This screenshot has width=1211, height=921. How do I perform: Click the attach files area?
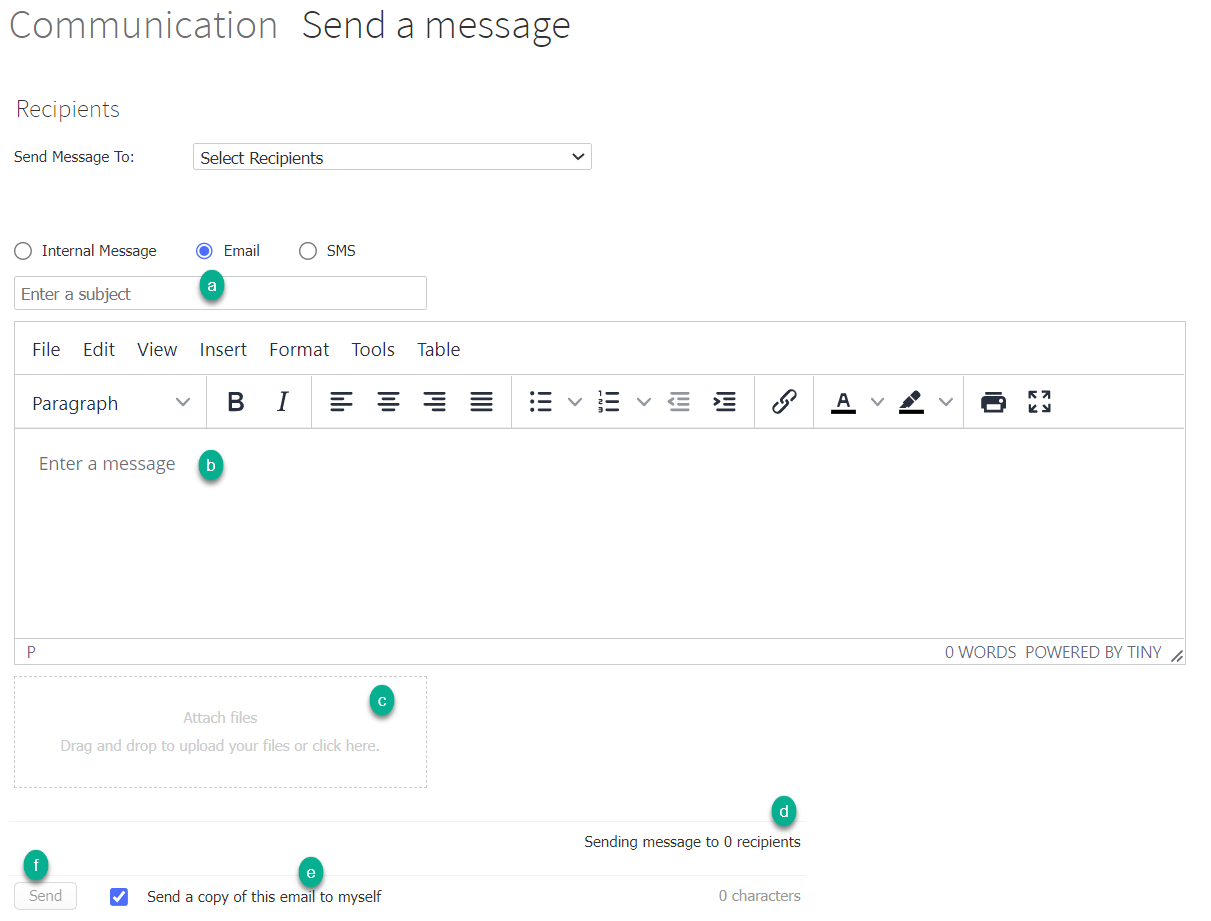click(220, 732)
